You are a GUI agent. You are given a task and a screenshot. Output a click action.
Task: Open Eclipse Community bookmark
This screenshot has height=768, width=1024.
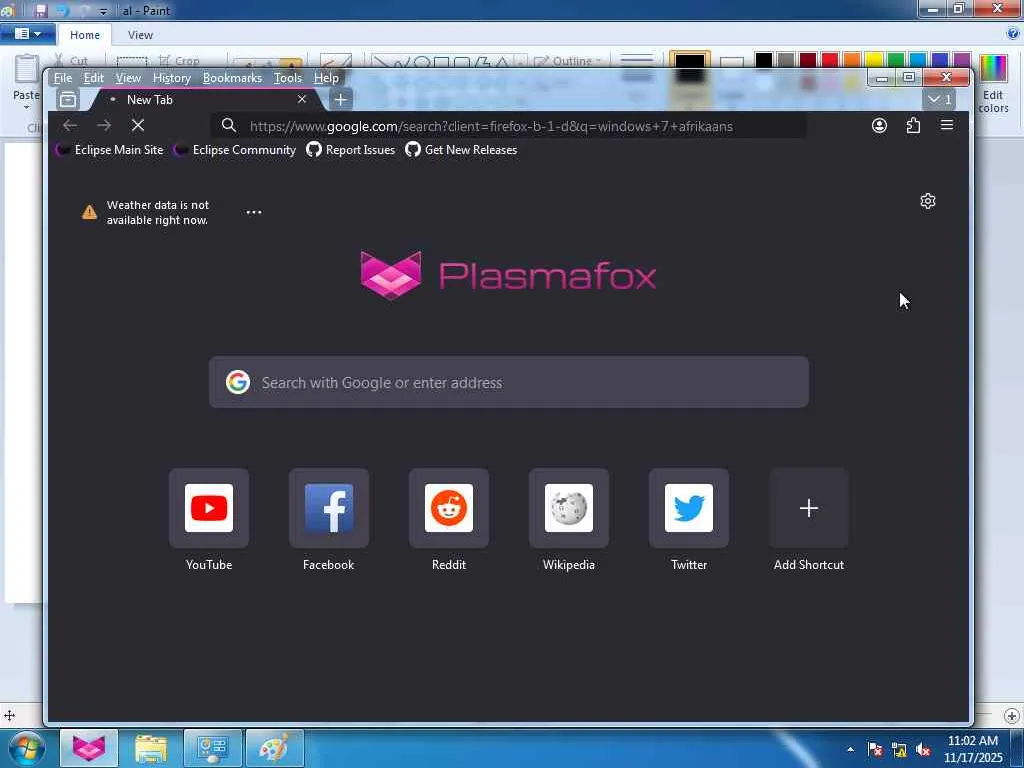(x=235, y=150)
